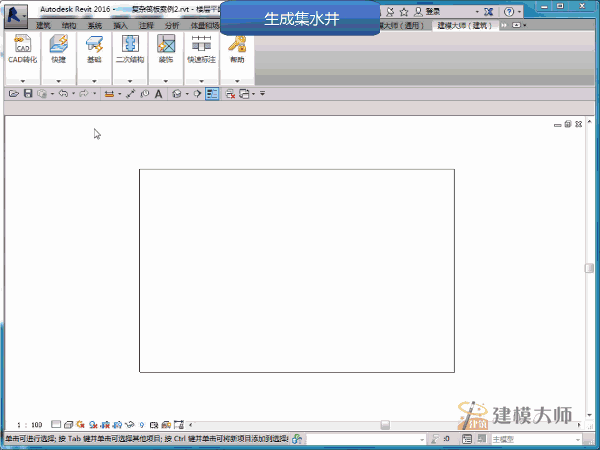The width and height of the screenshot is (600, 450).
Task: Click the 基础 foundation tool icon
Action: 94,44
